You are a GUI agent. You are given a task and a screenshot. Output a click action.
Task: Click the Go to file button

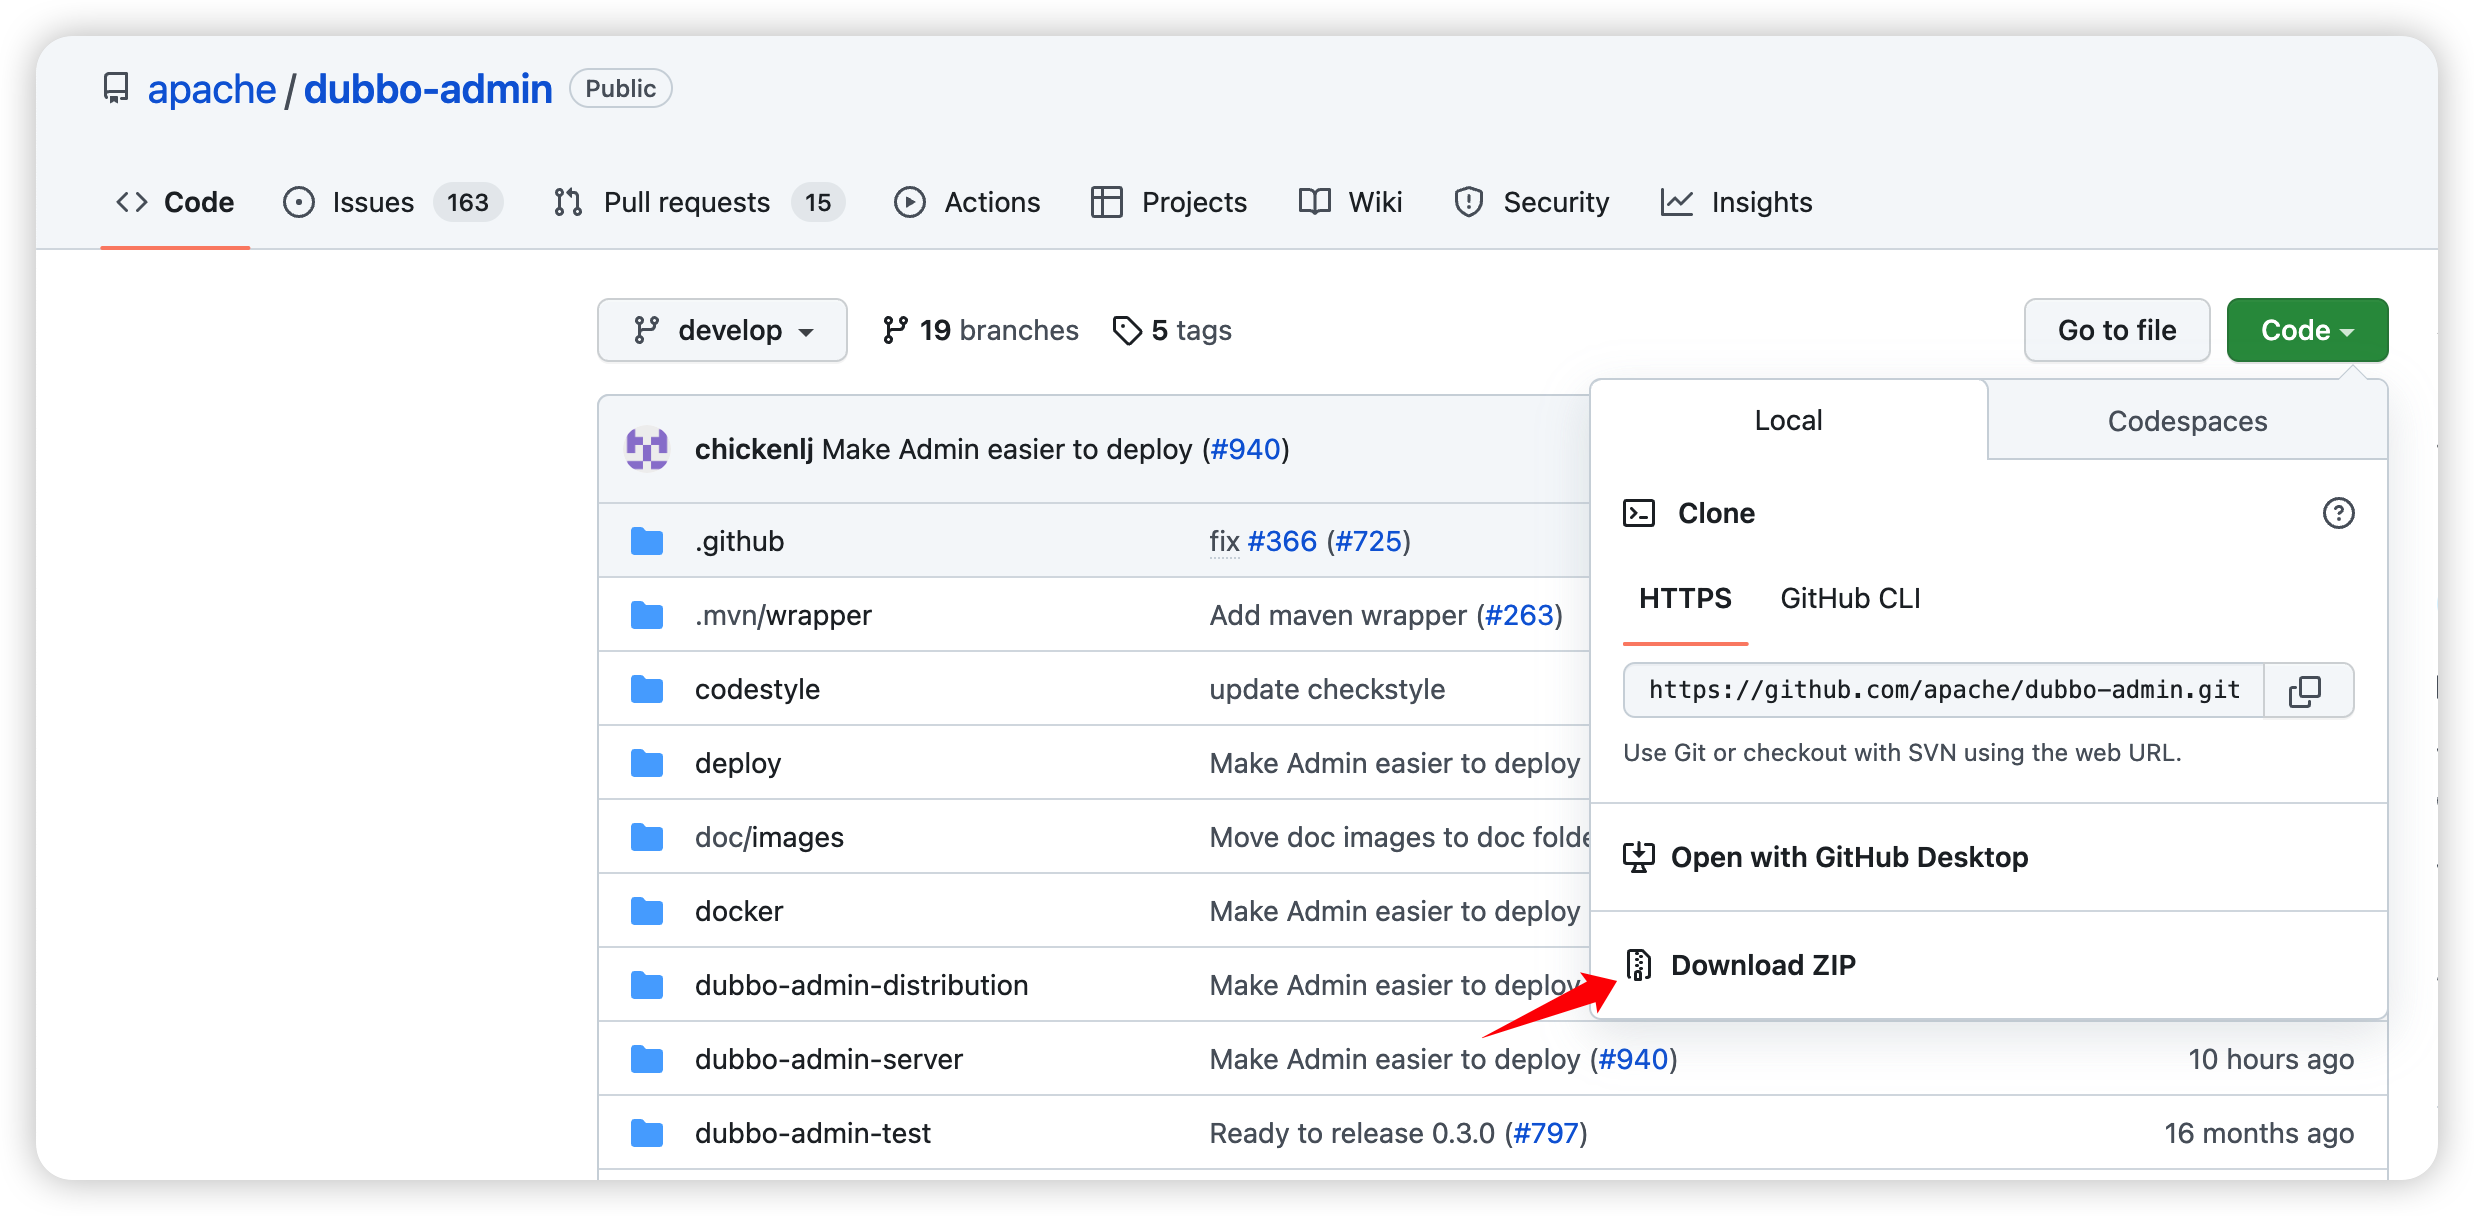(2116, 330)
